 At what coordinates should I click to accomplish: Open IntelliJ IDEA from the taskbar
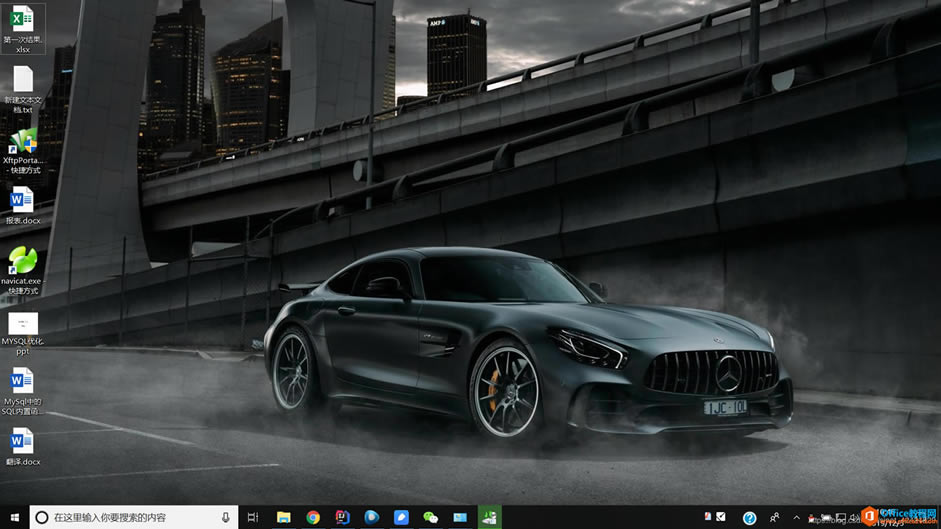[342, 517]
